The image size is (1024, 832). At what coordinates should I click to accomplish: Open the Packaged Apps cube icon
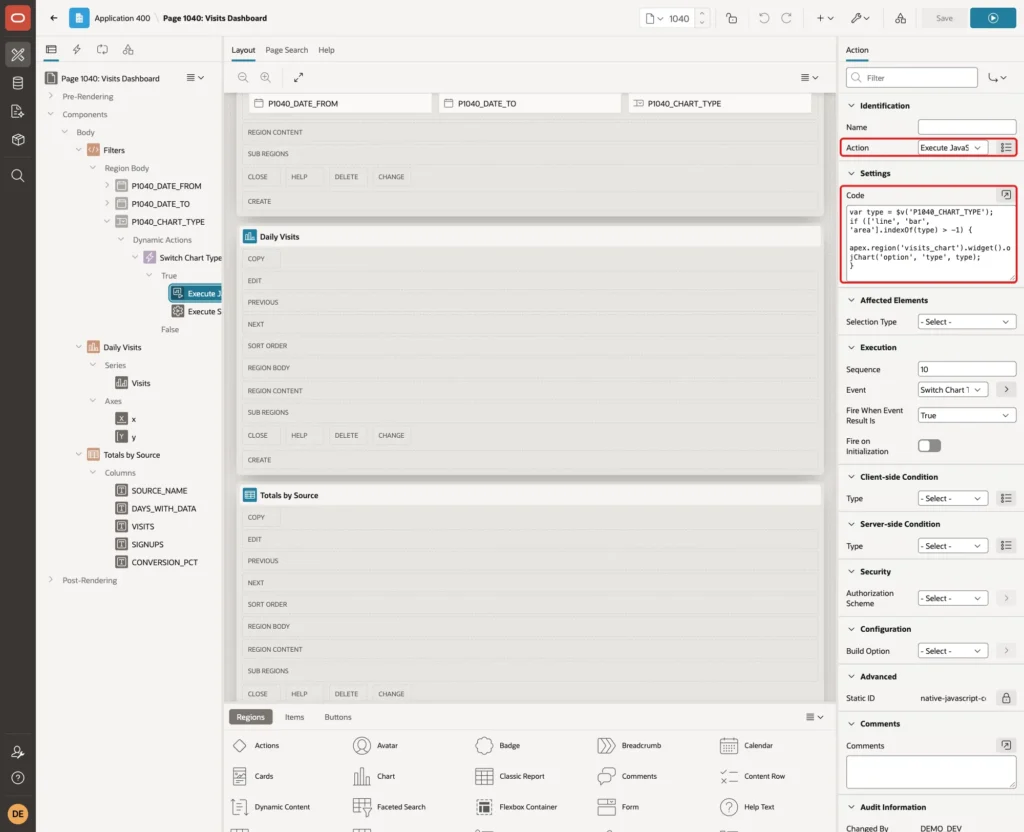coord(18,140)
